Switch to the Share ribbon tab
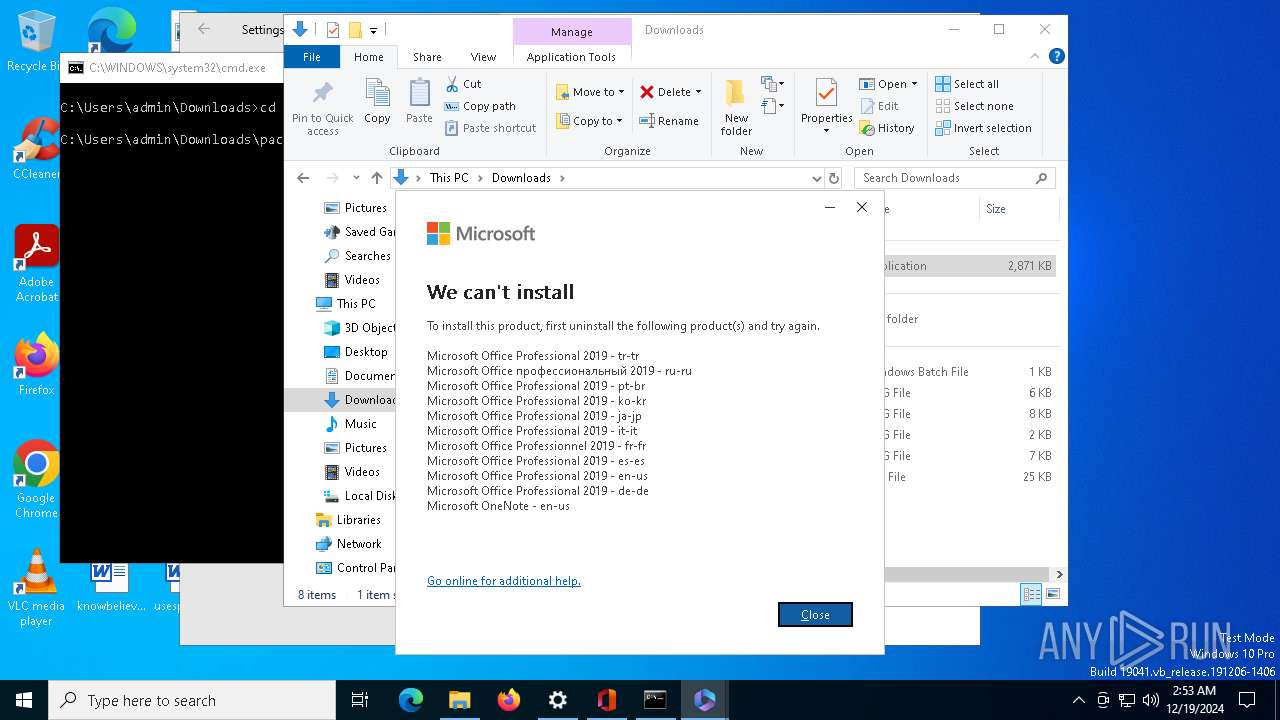This screenshot has height=720, width=1280. [x=427, y=57]
